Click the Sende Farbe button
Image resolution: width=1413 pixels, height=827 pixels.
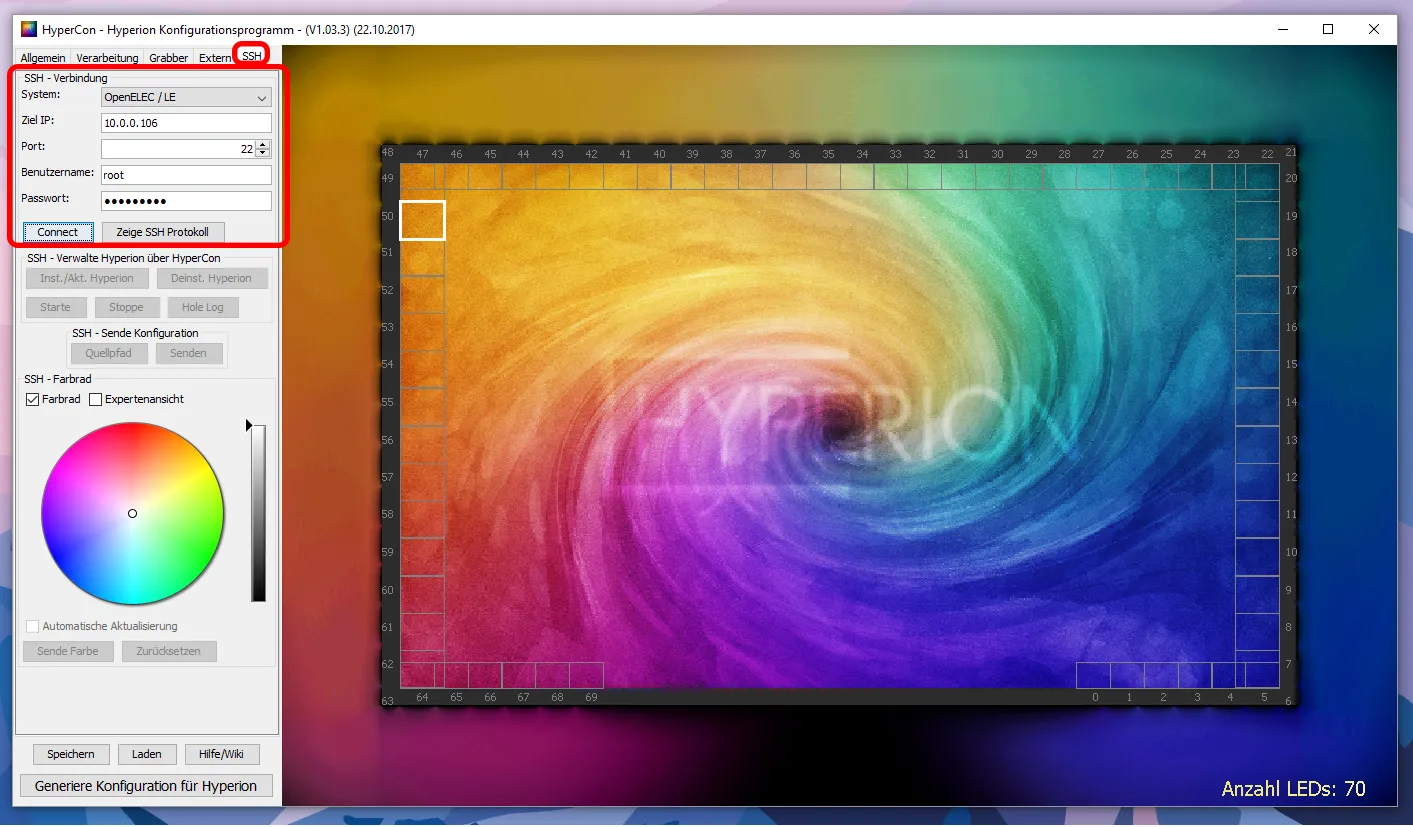coord(68,651)
